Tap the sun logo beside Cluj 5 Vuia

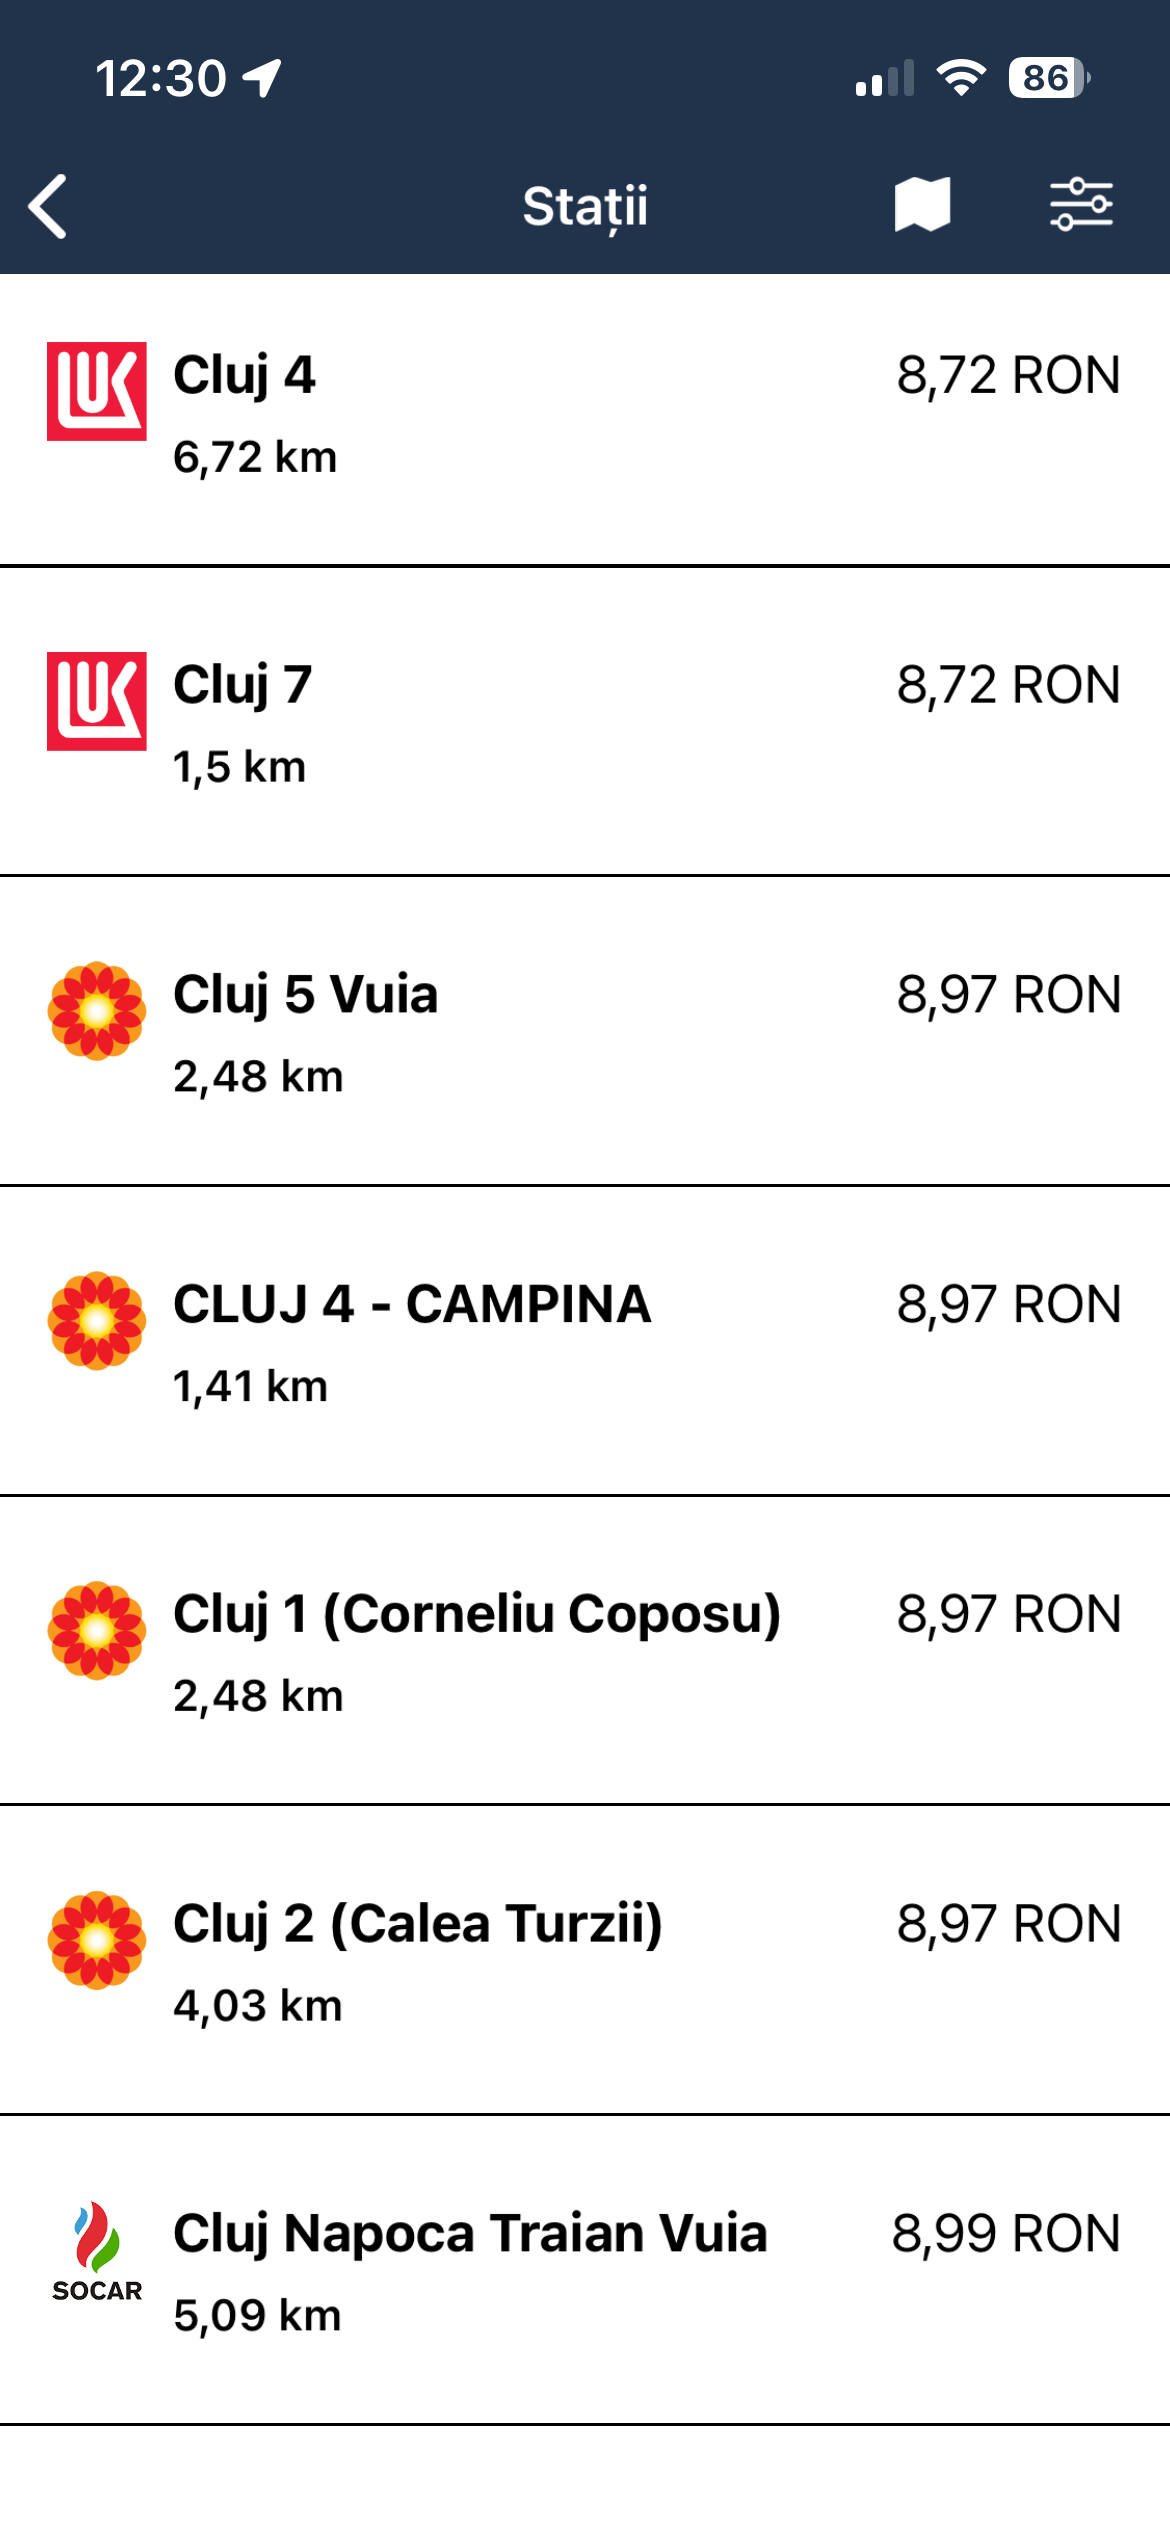tap(97, 1011)
